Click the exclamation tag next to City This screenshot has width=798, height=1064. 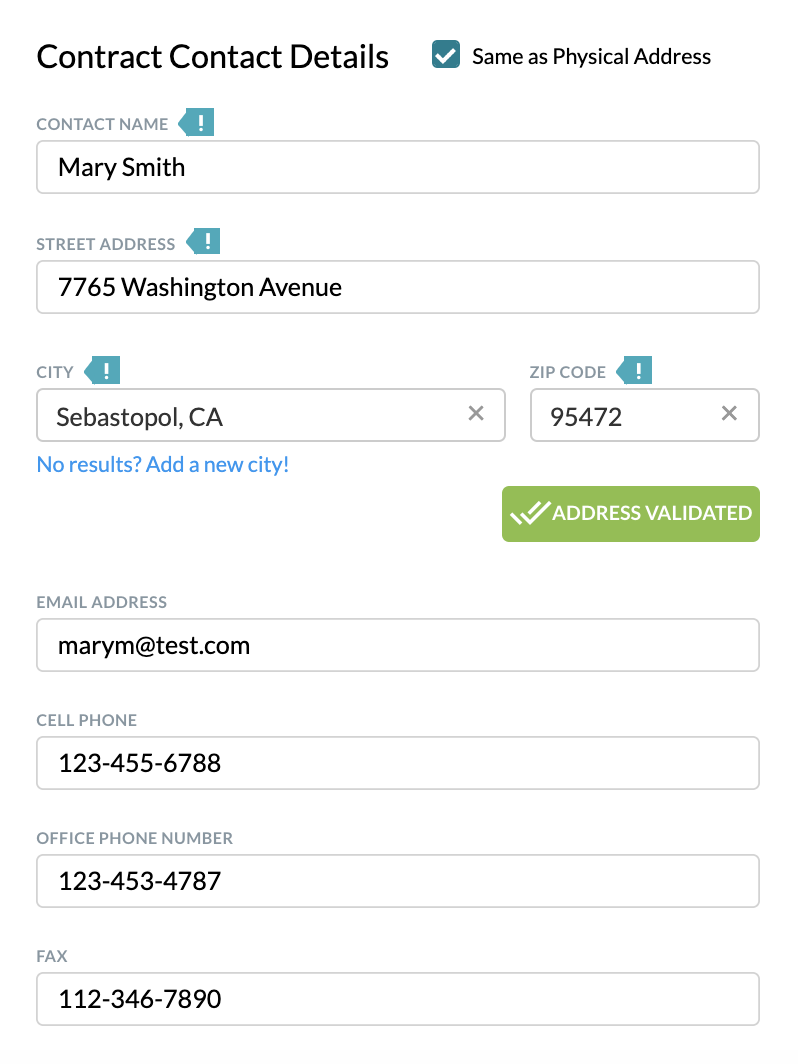102,370
